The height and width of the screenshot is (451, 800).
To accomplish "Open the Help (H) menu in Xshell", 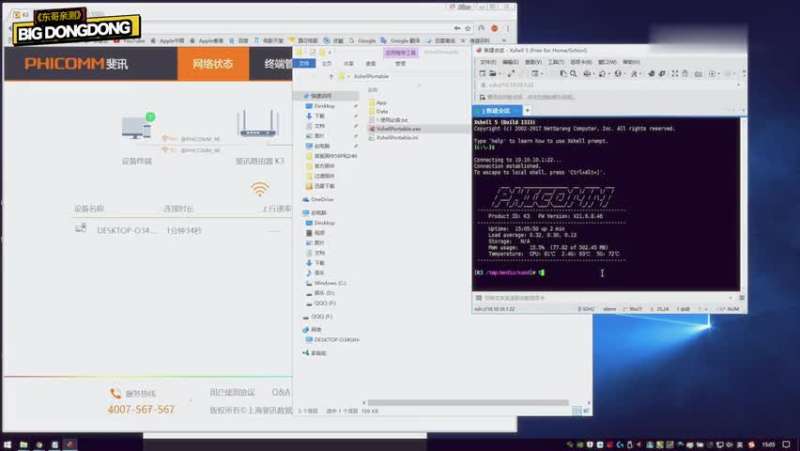I will tap(631, 62).
